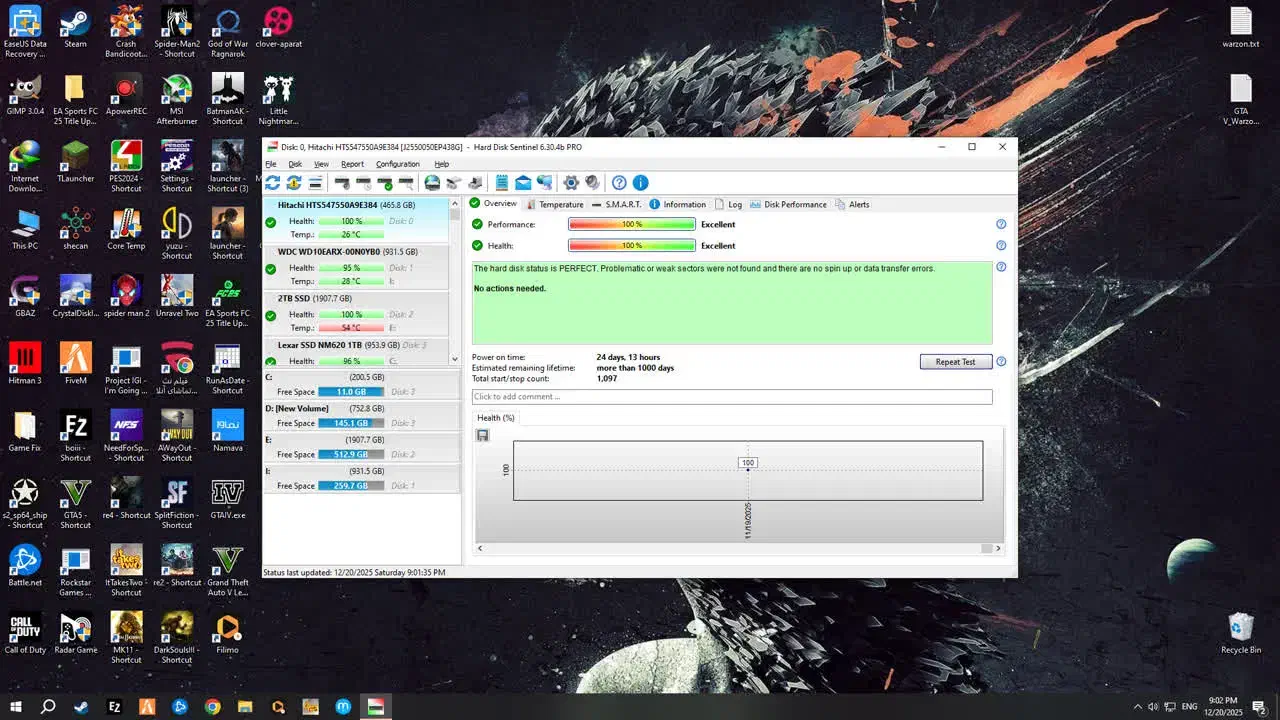The image size is (1280, 720).
Task: Click the question mark next to Performance bar
Action: click(1001, 225)
